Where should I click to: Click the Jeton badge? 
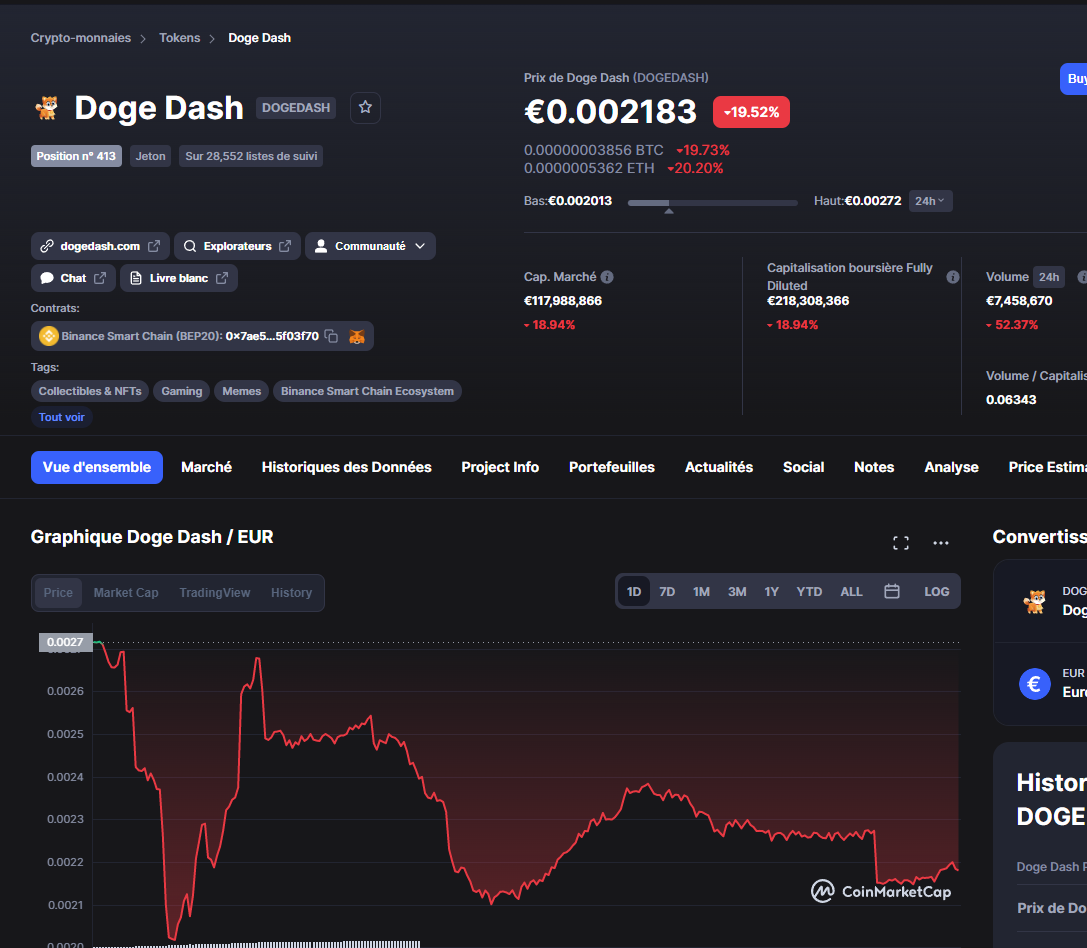coord(150,156)
